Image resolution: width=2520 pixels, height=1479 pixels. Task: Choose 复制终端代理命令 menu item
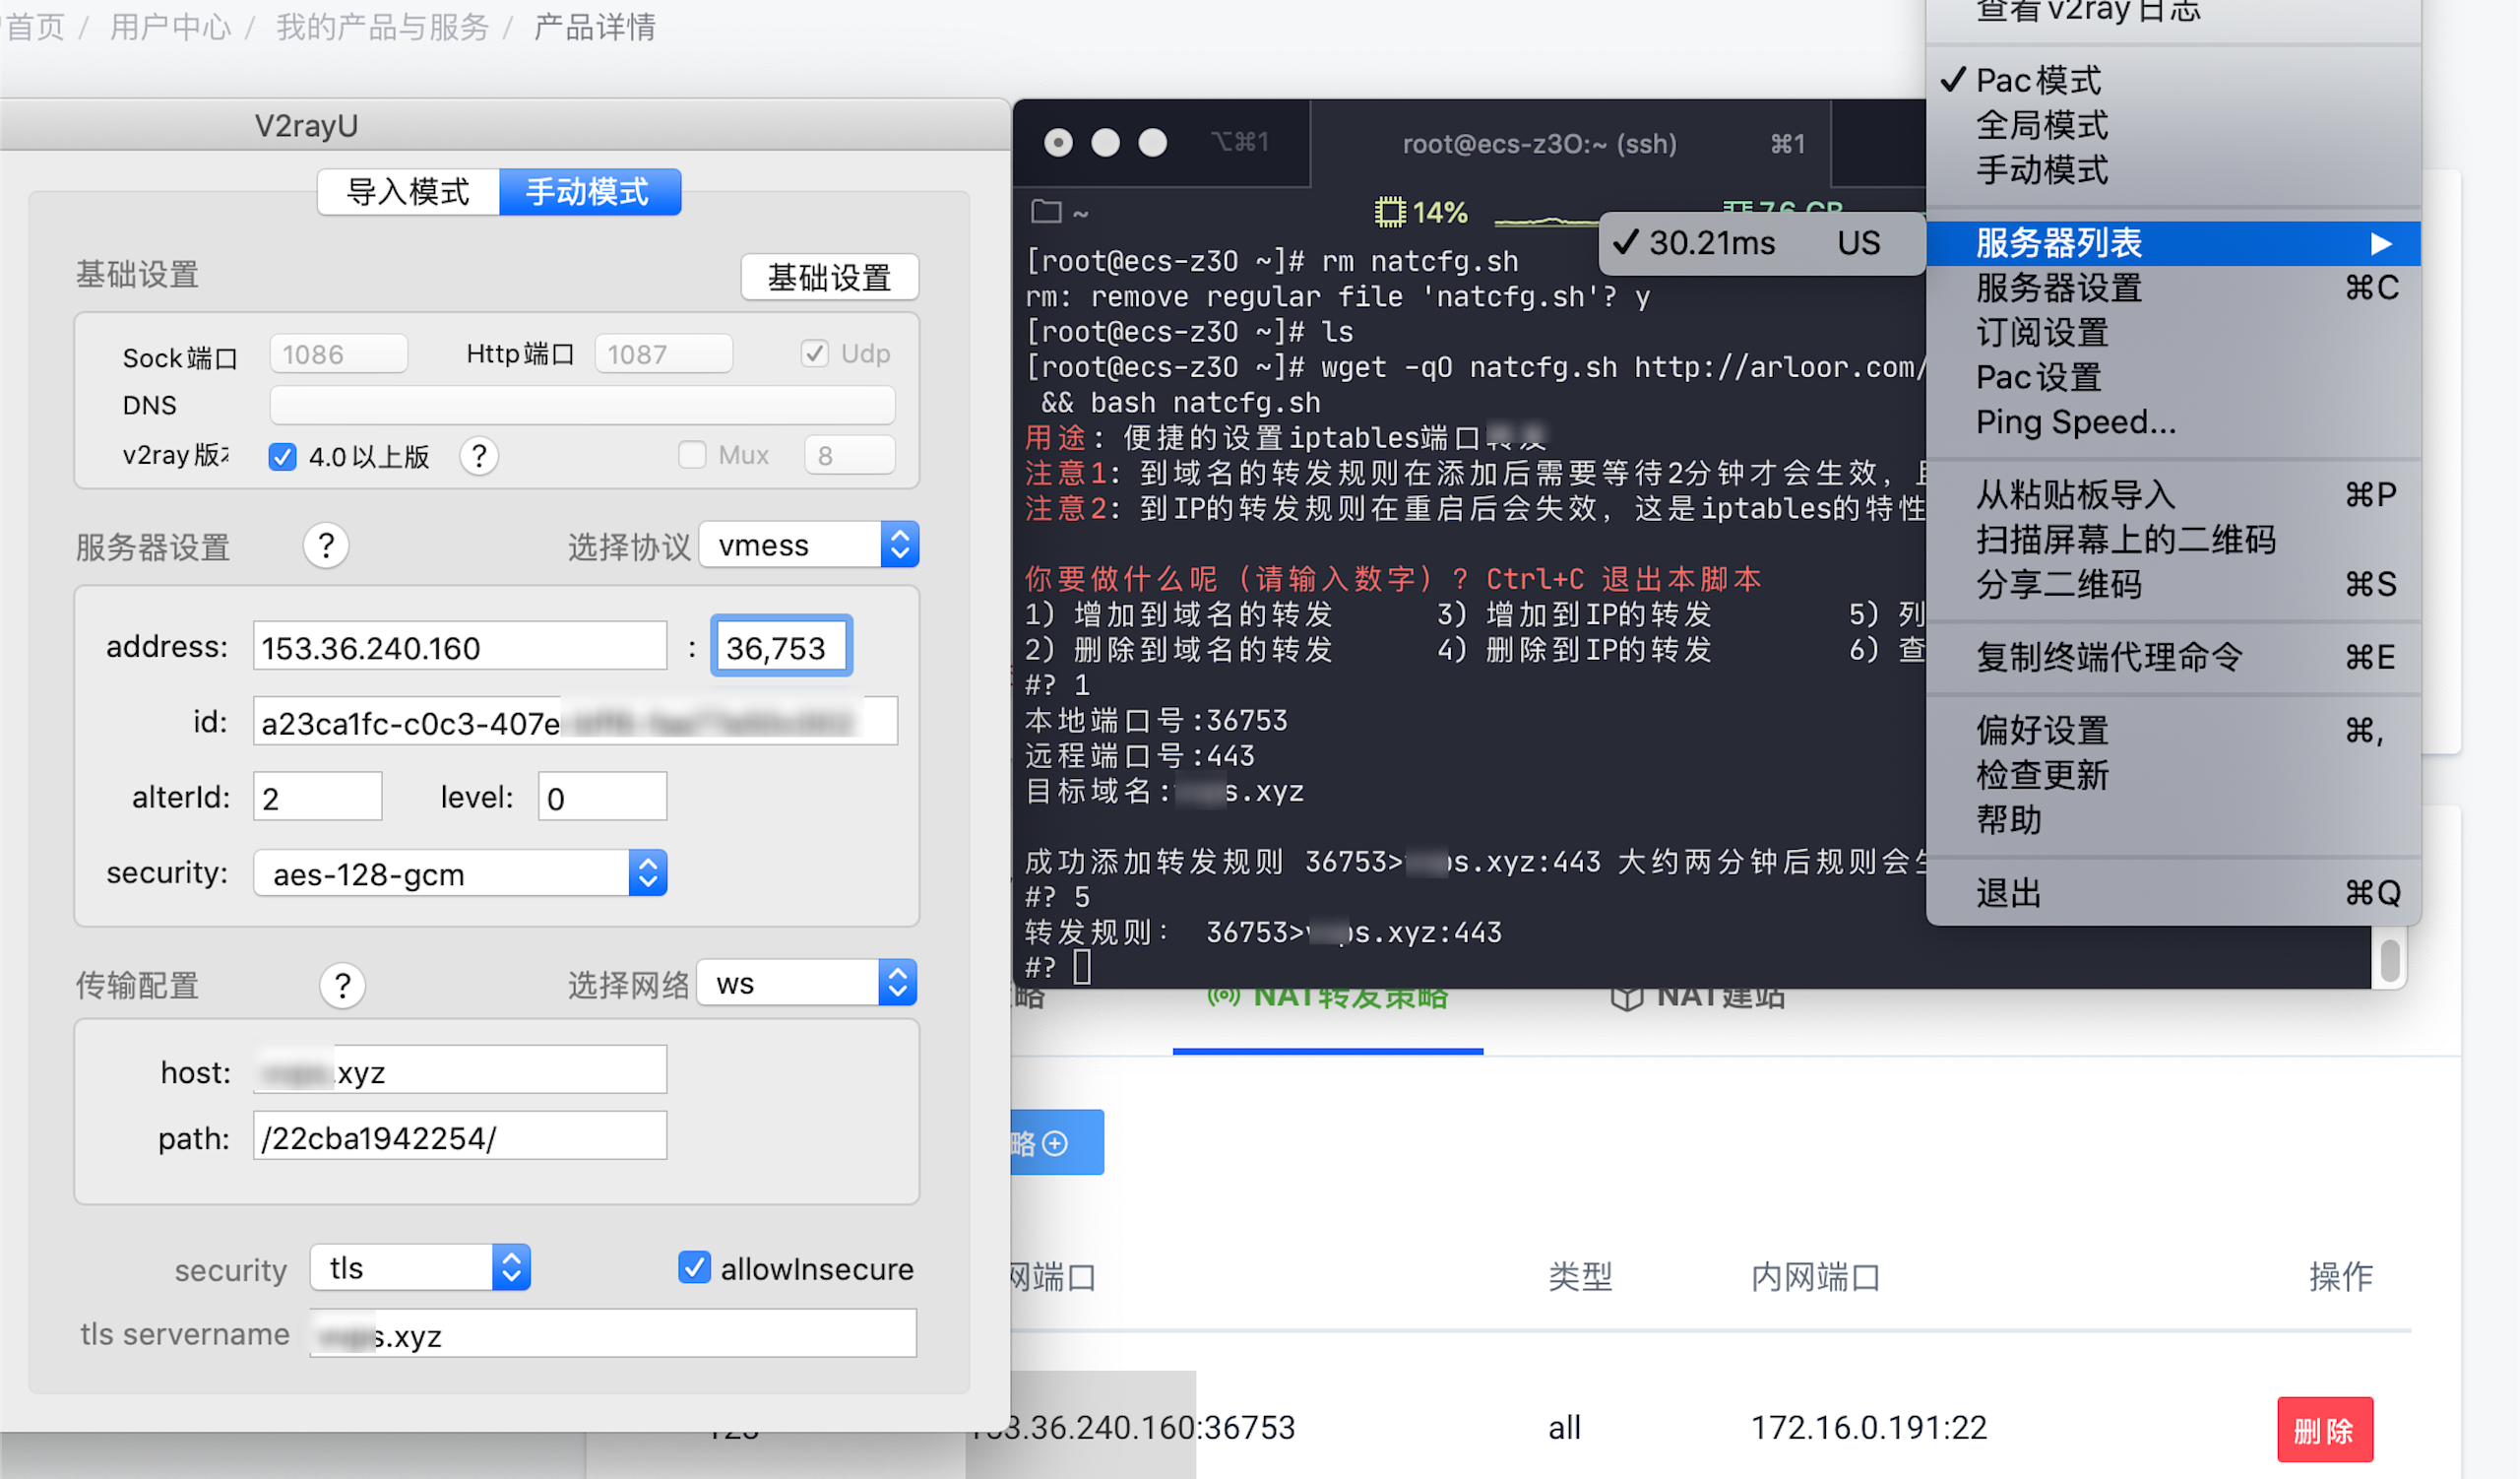(2173, 657)
